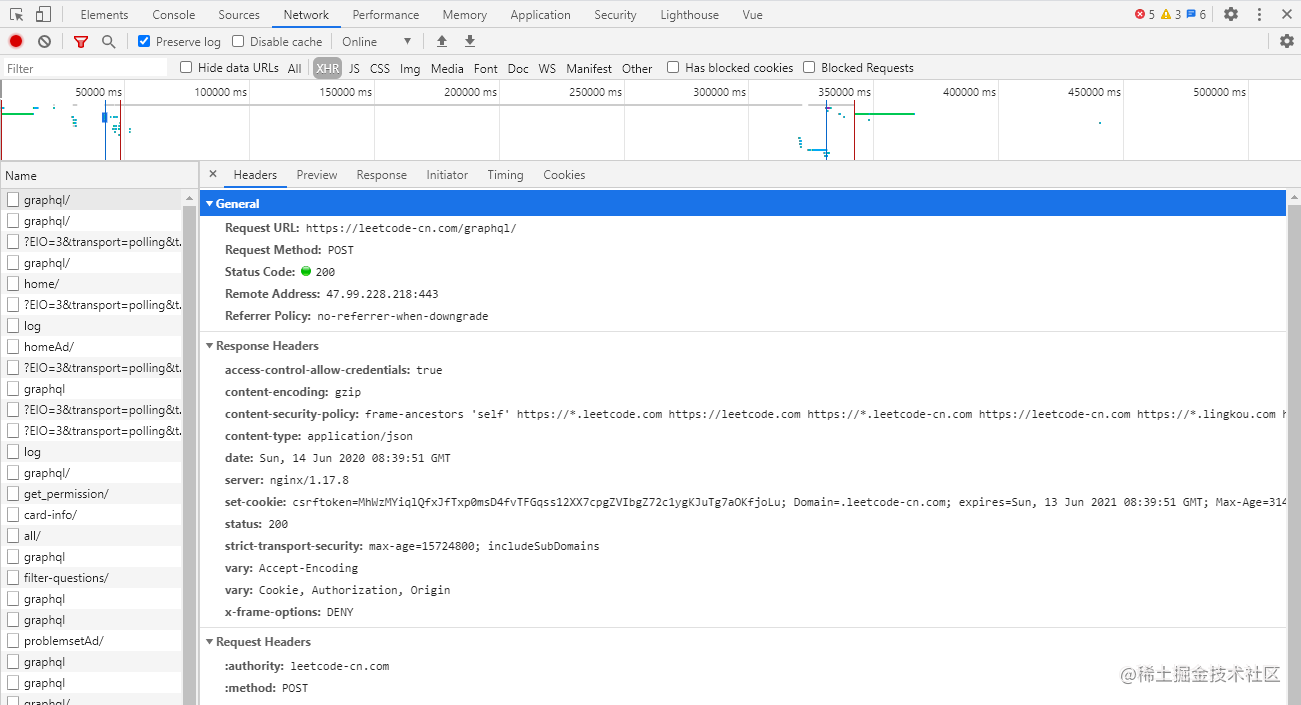Clear the network log
Screen dimensions: 1301x705
[x=45, y=41]
